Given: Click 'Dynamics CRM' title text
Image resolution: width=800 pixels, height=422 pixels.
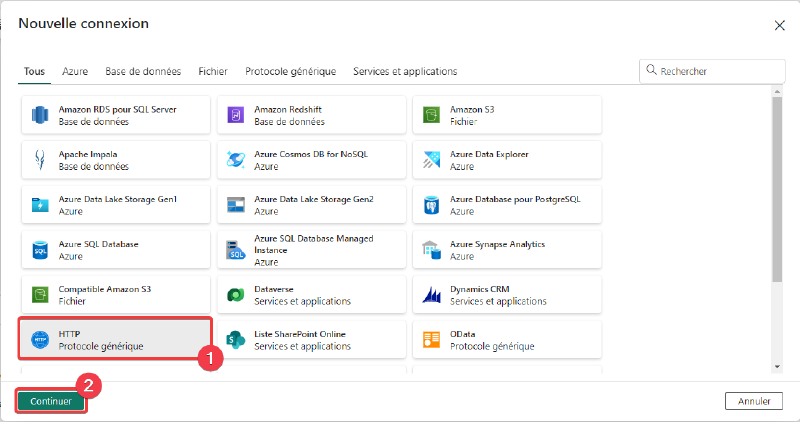Looking at the screenshot, I should click(480, 289).
